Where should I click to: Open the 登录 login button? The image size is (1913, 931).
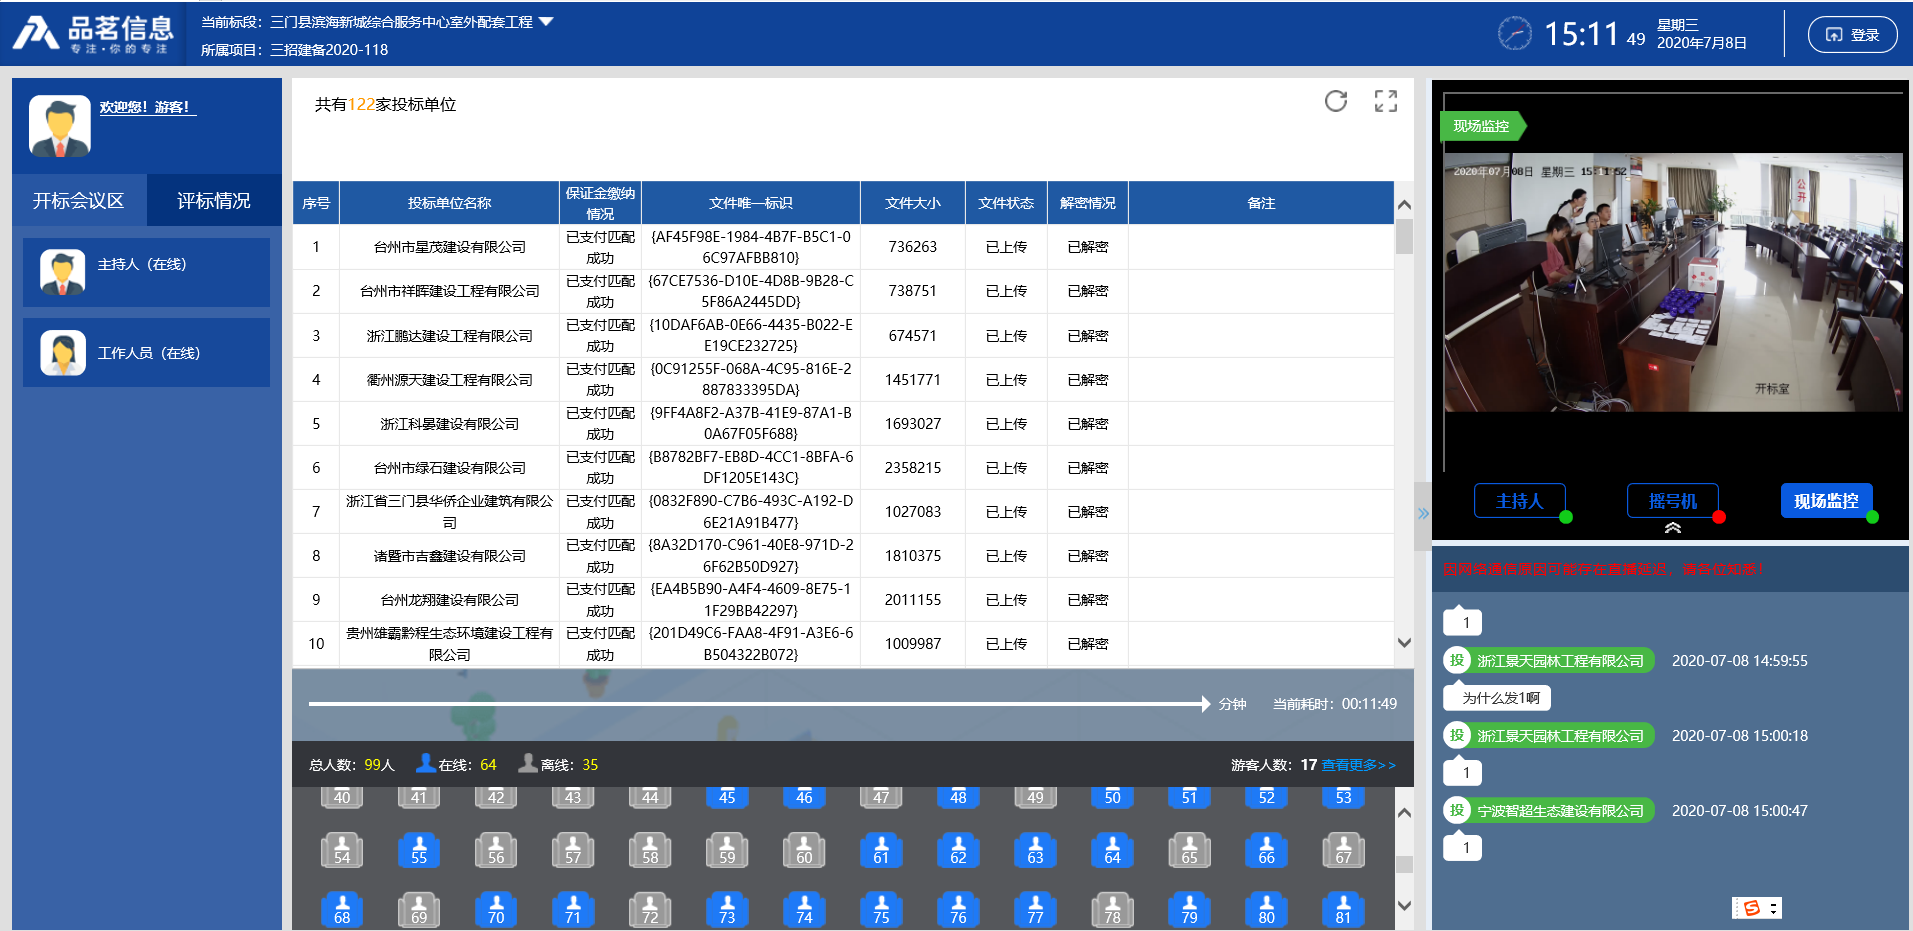pos(1852,35)
